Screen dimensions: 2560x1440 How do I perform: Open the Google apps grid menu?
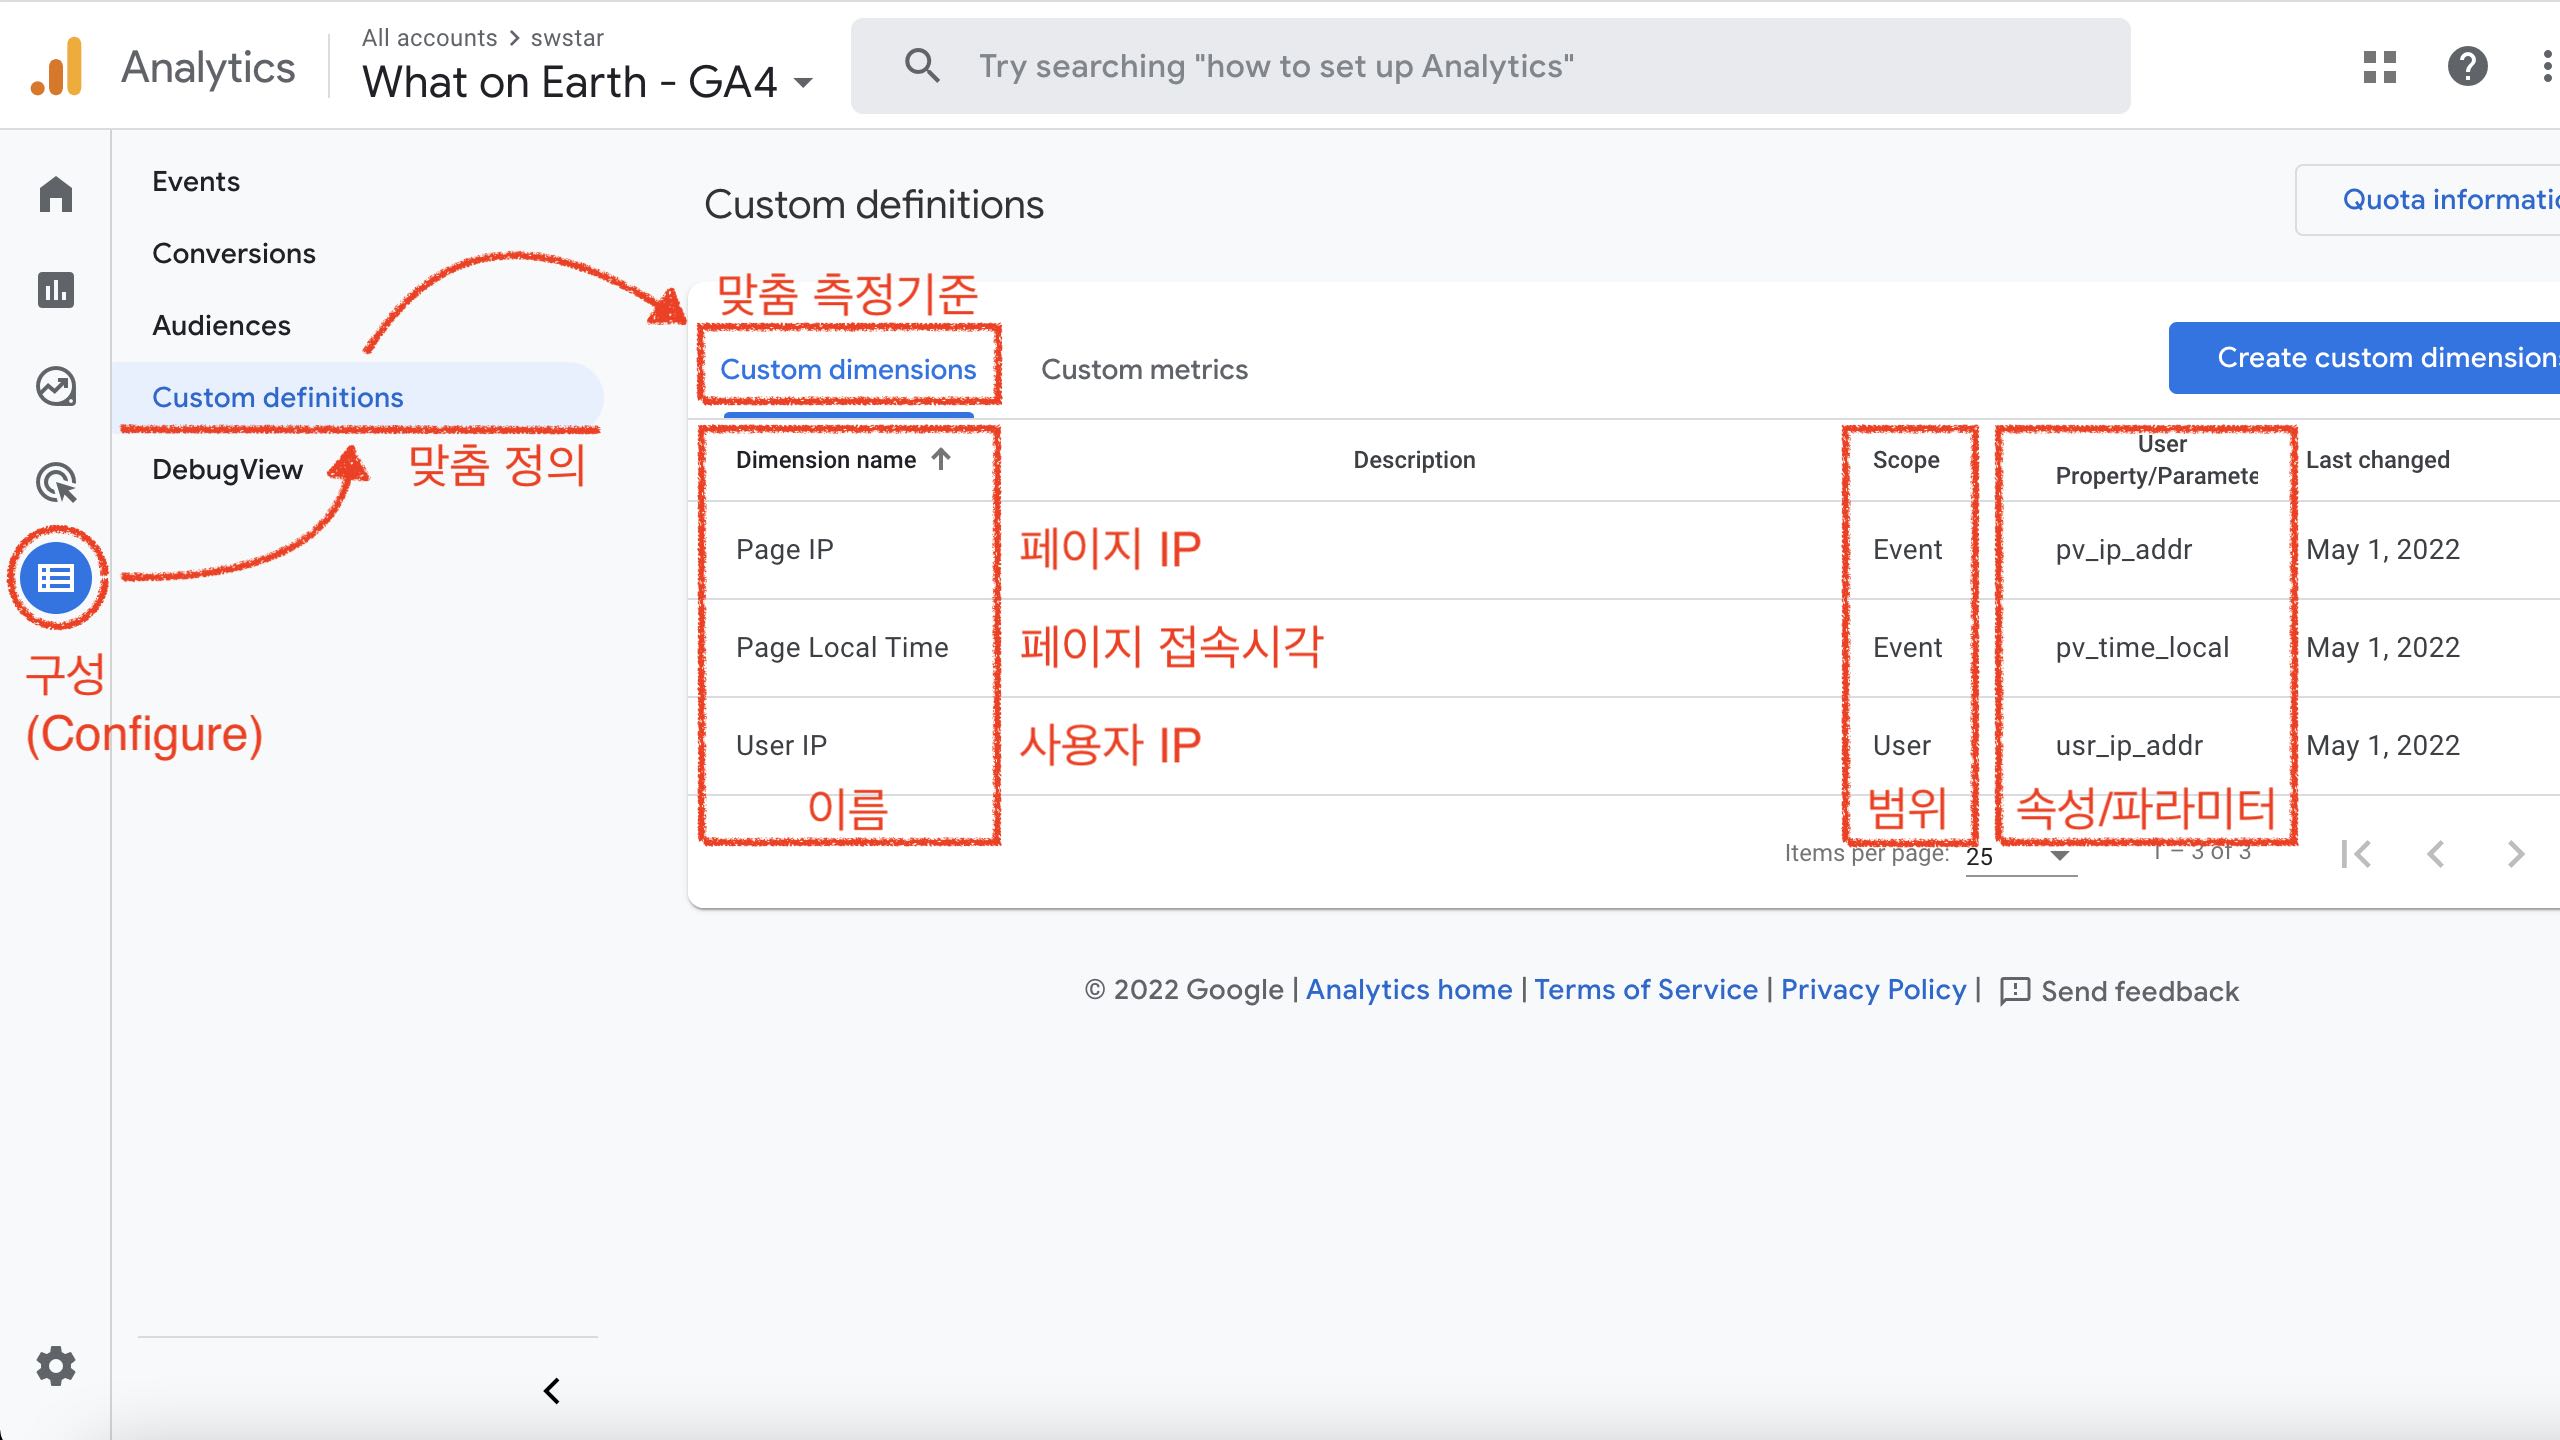pyautogui.click(x=2378, y=66)
